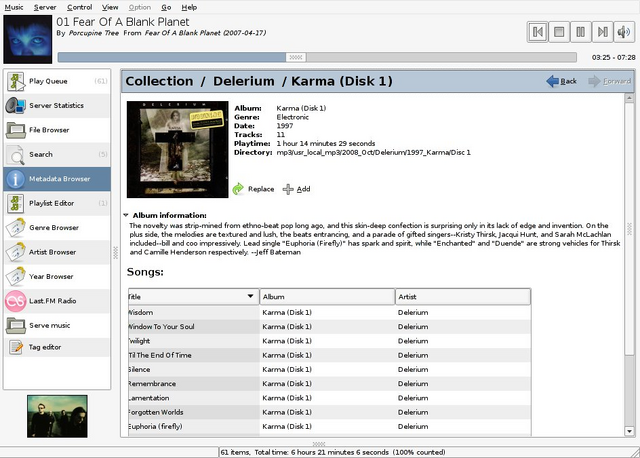This screenshot has width=640, height=458.
Task: Select the Remembrance song row
Action: 329,384
